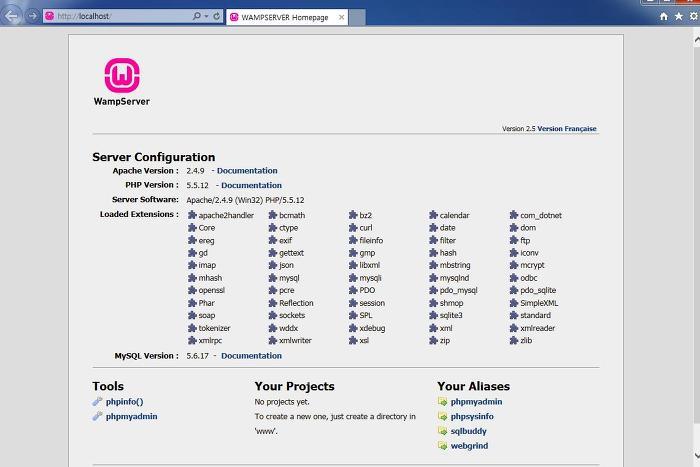Click puzzle icon beside xdebug extension

(353, 328)
